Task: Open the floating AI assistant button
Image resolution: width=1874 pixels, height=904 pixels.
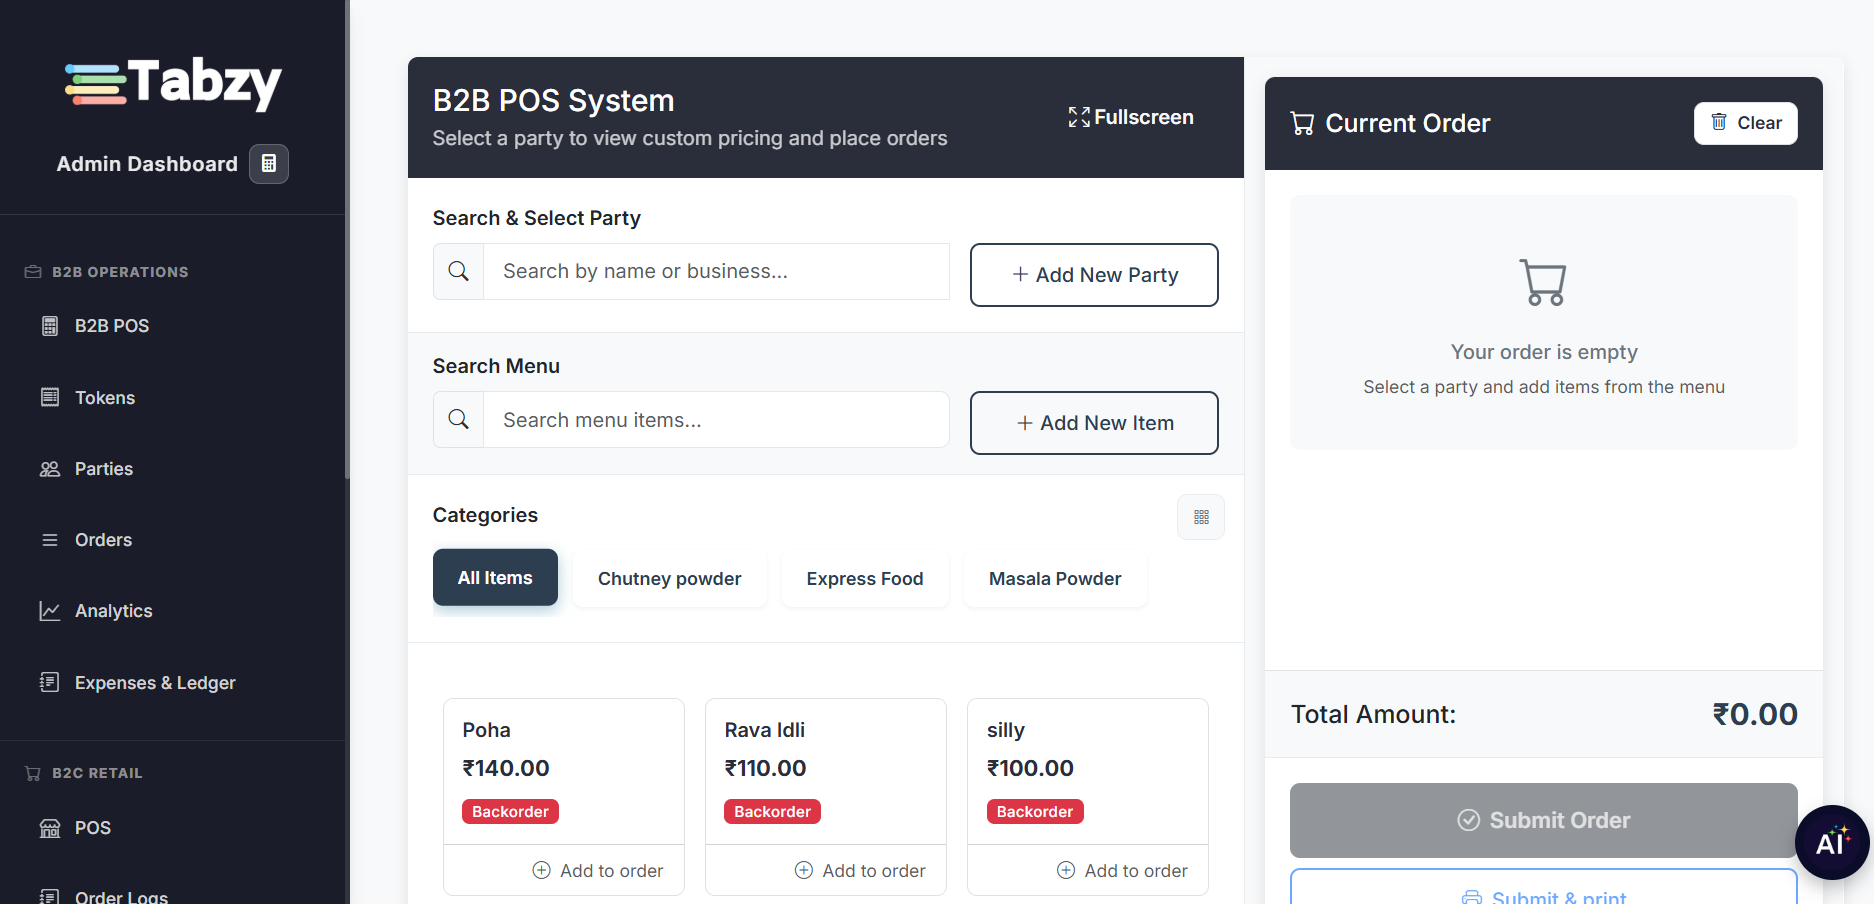Action: (1831, 842)
